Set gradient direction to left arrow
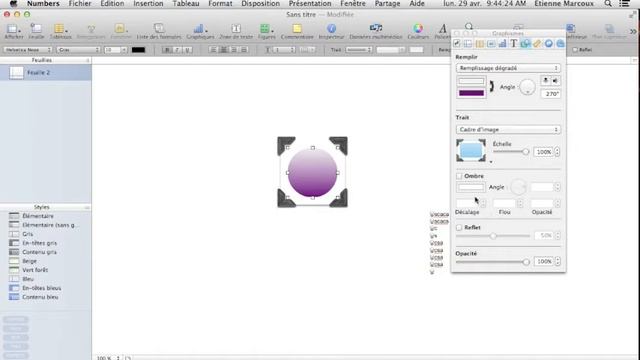 555,81
